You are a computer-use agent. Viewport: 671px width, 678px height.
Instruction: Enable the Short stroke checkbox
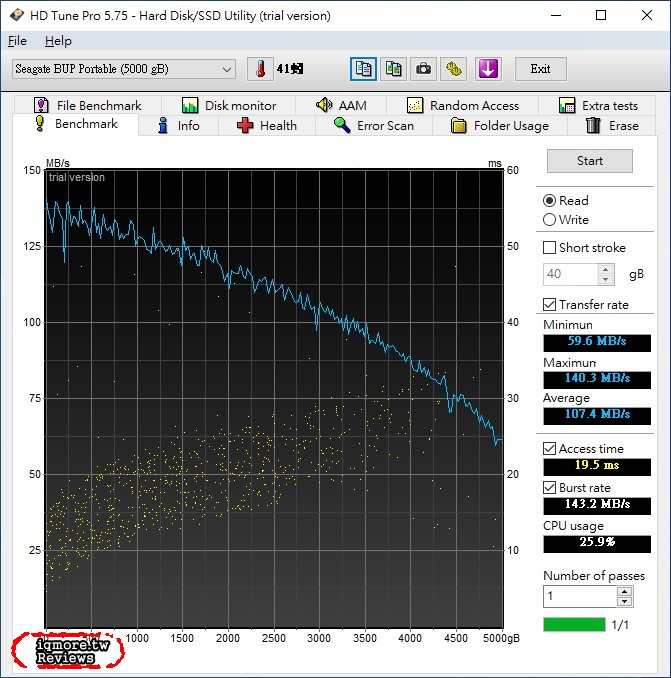click(550, 248)
